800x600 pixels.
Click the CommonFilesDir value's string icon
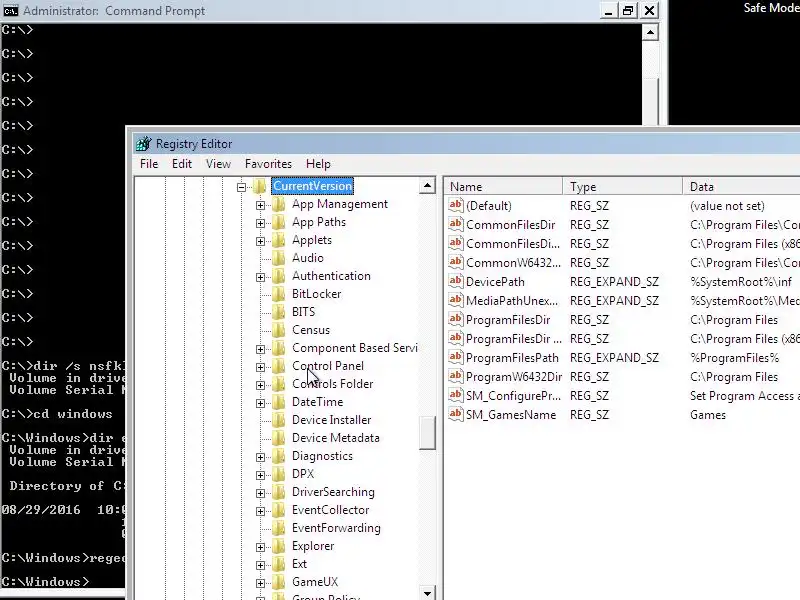pyautogui.click(x=456, y=224)
